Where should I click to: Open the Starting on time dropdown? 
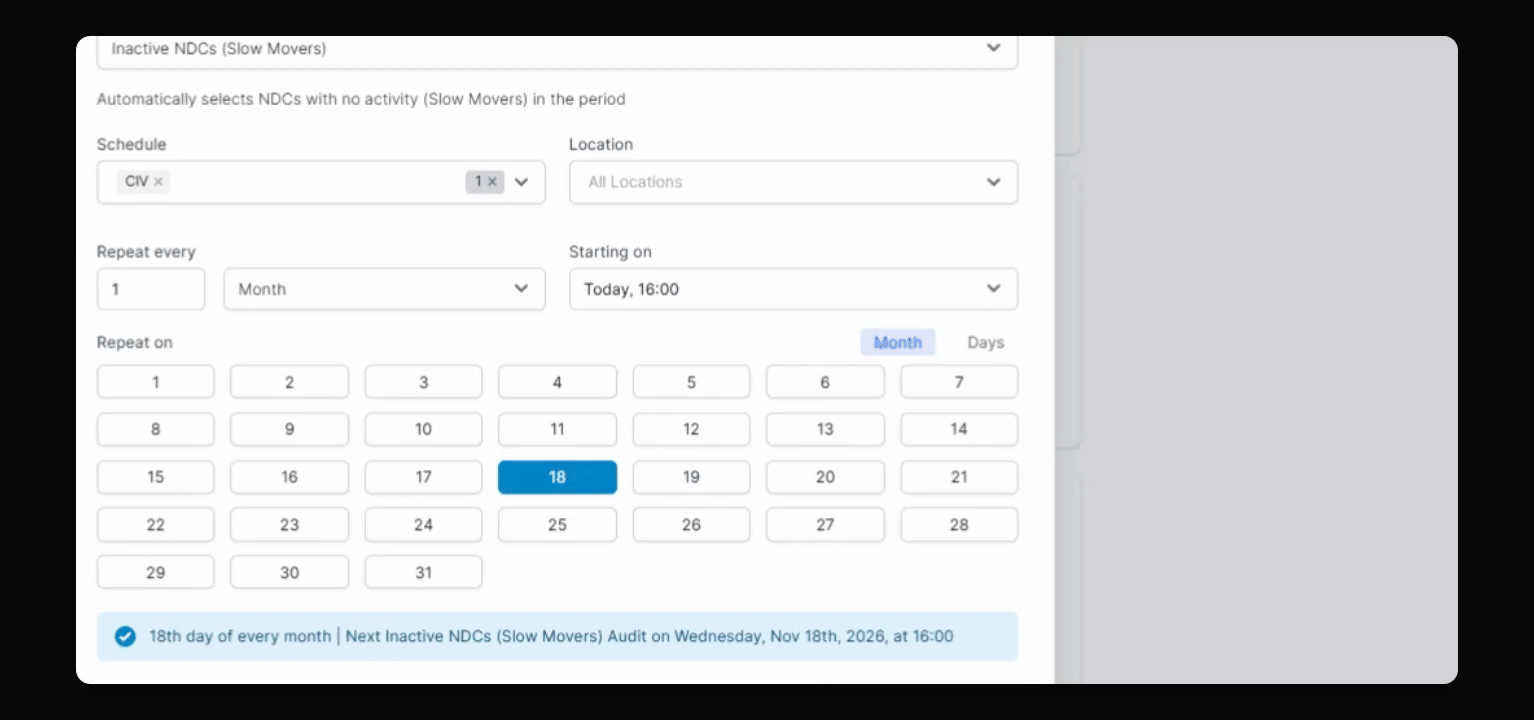793,289
